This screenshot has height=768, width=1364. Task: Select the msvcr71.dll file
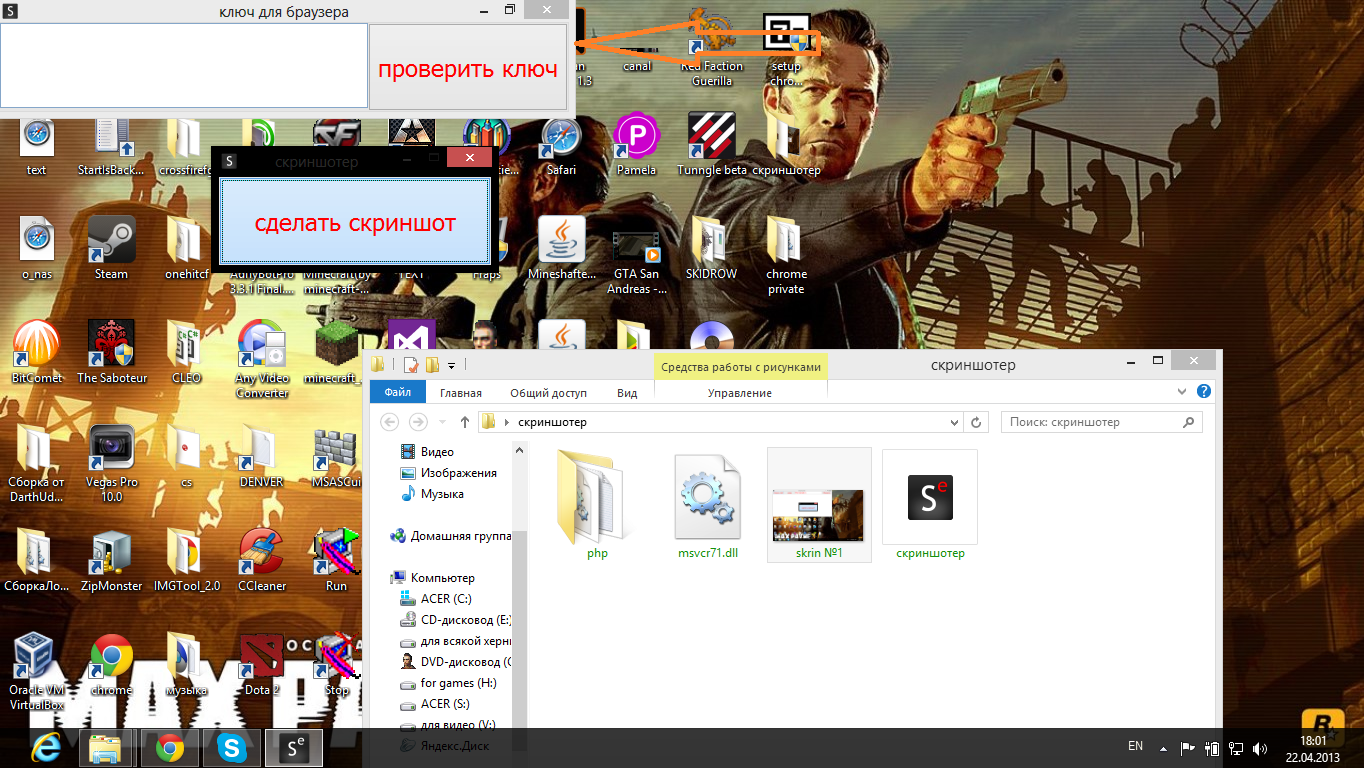point(708,503)
